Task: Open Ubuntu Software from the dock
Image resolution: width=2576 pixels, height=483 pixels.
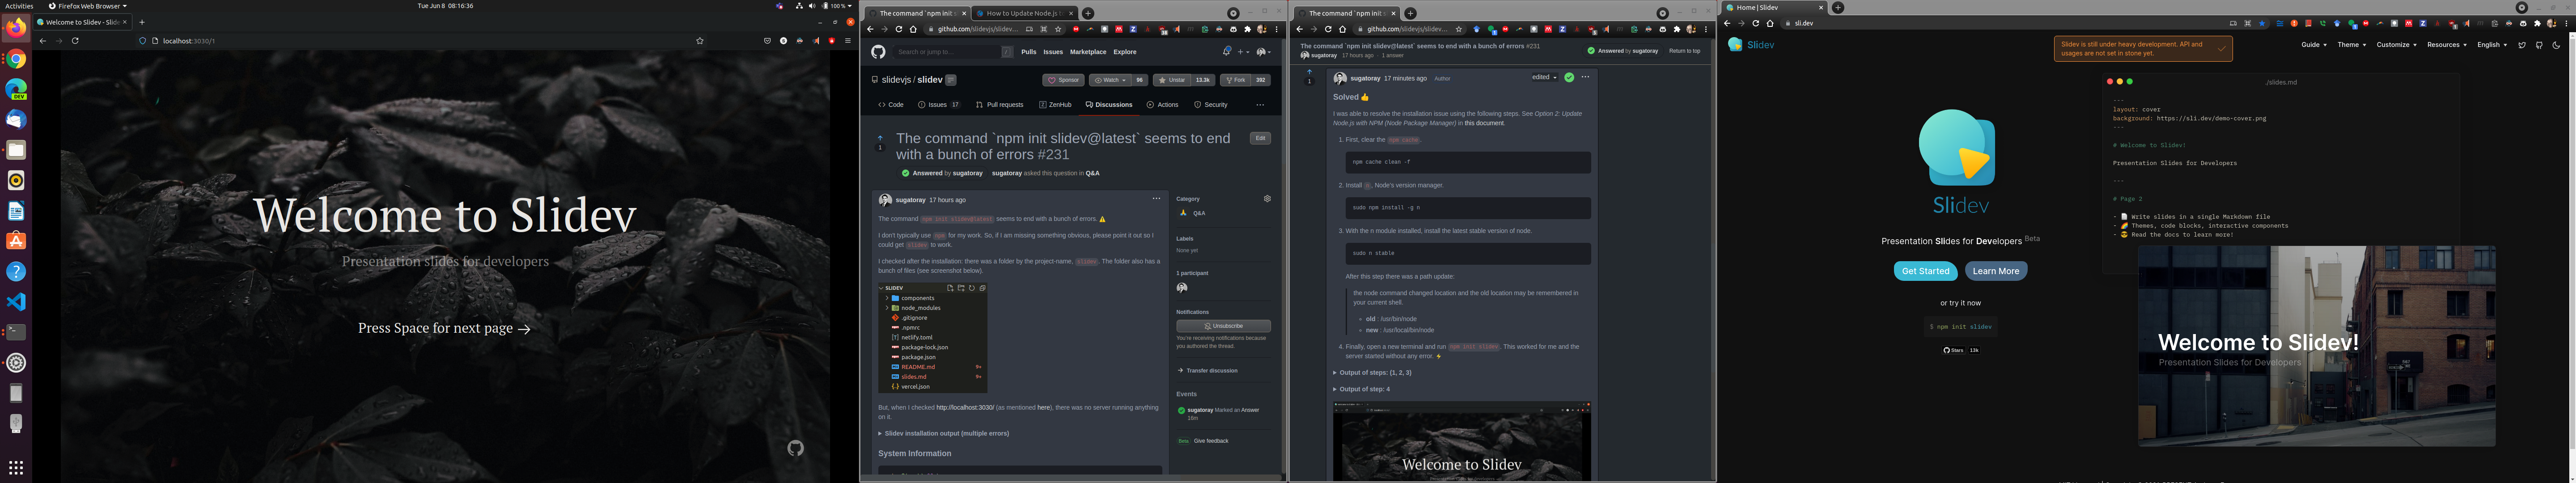Action: point(16,241)
